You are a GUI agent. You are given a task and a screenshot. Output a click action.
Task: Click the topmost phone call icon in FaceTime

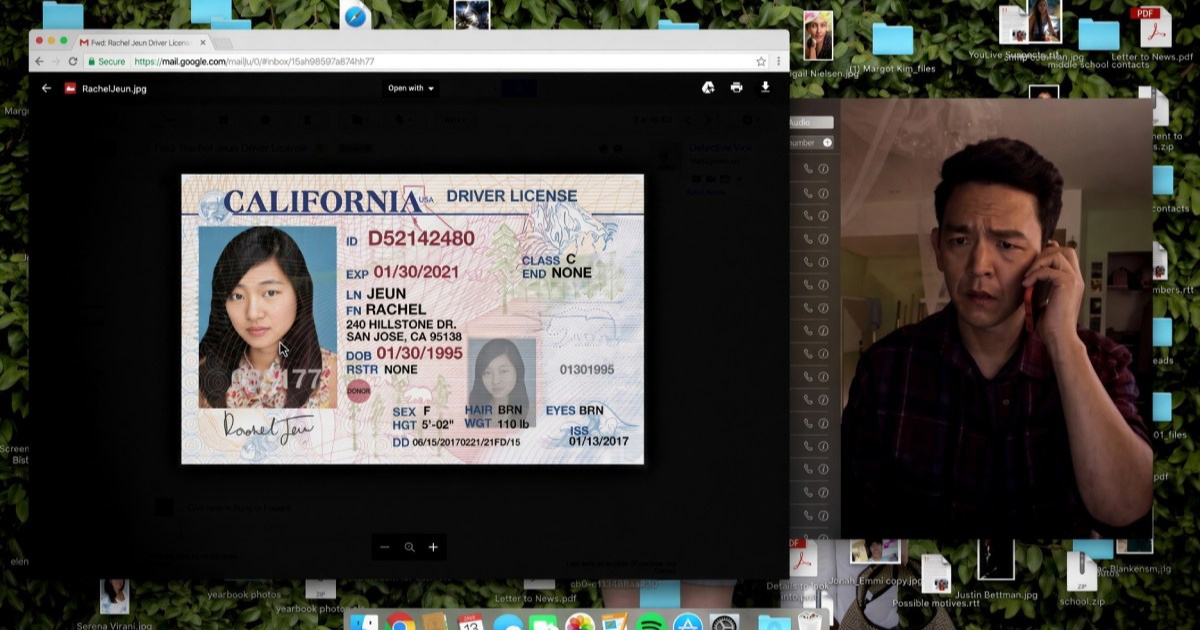tap(808, 168)
